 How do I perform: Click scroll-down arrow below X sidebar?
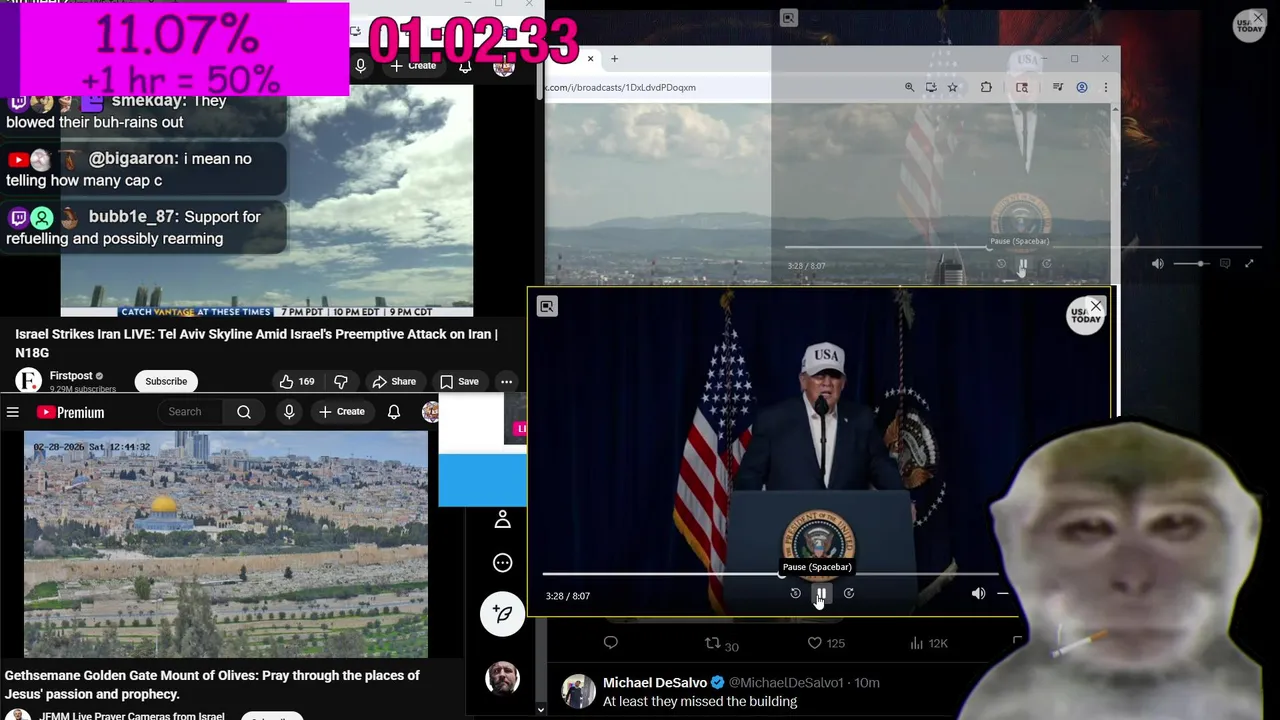(x=540, y=710)
